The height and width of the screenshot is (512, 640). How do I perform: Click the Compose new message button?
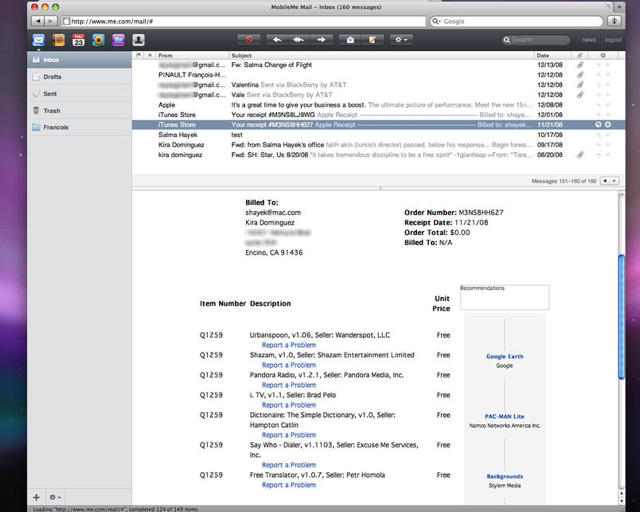point(372,40)
